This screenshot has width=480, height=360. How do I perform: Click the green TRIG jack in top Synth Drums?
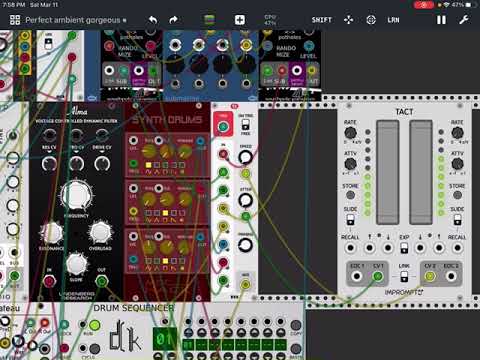click(x=133, y=163)
